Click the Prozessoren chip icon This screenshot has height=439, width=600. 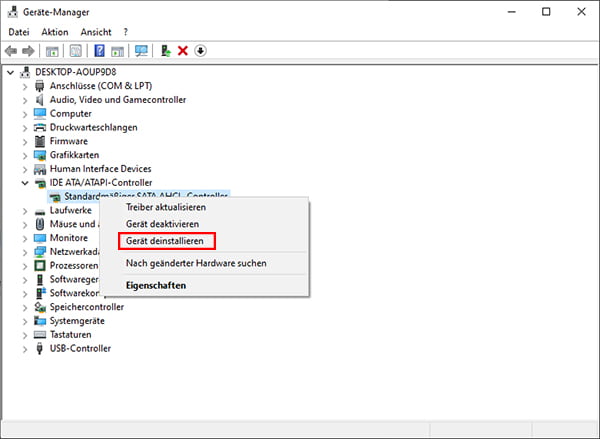point(40,266)
